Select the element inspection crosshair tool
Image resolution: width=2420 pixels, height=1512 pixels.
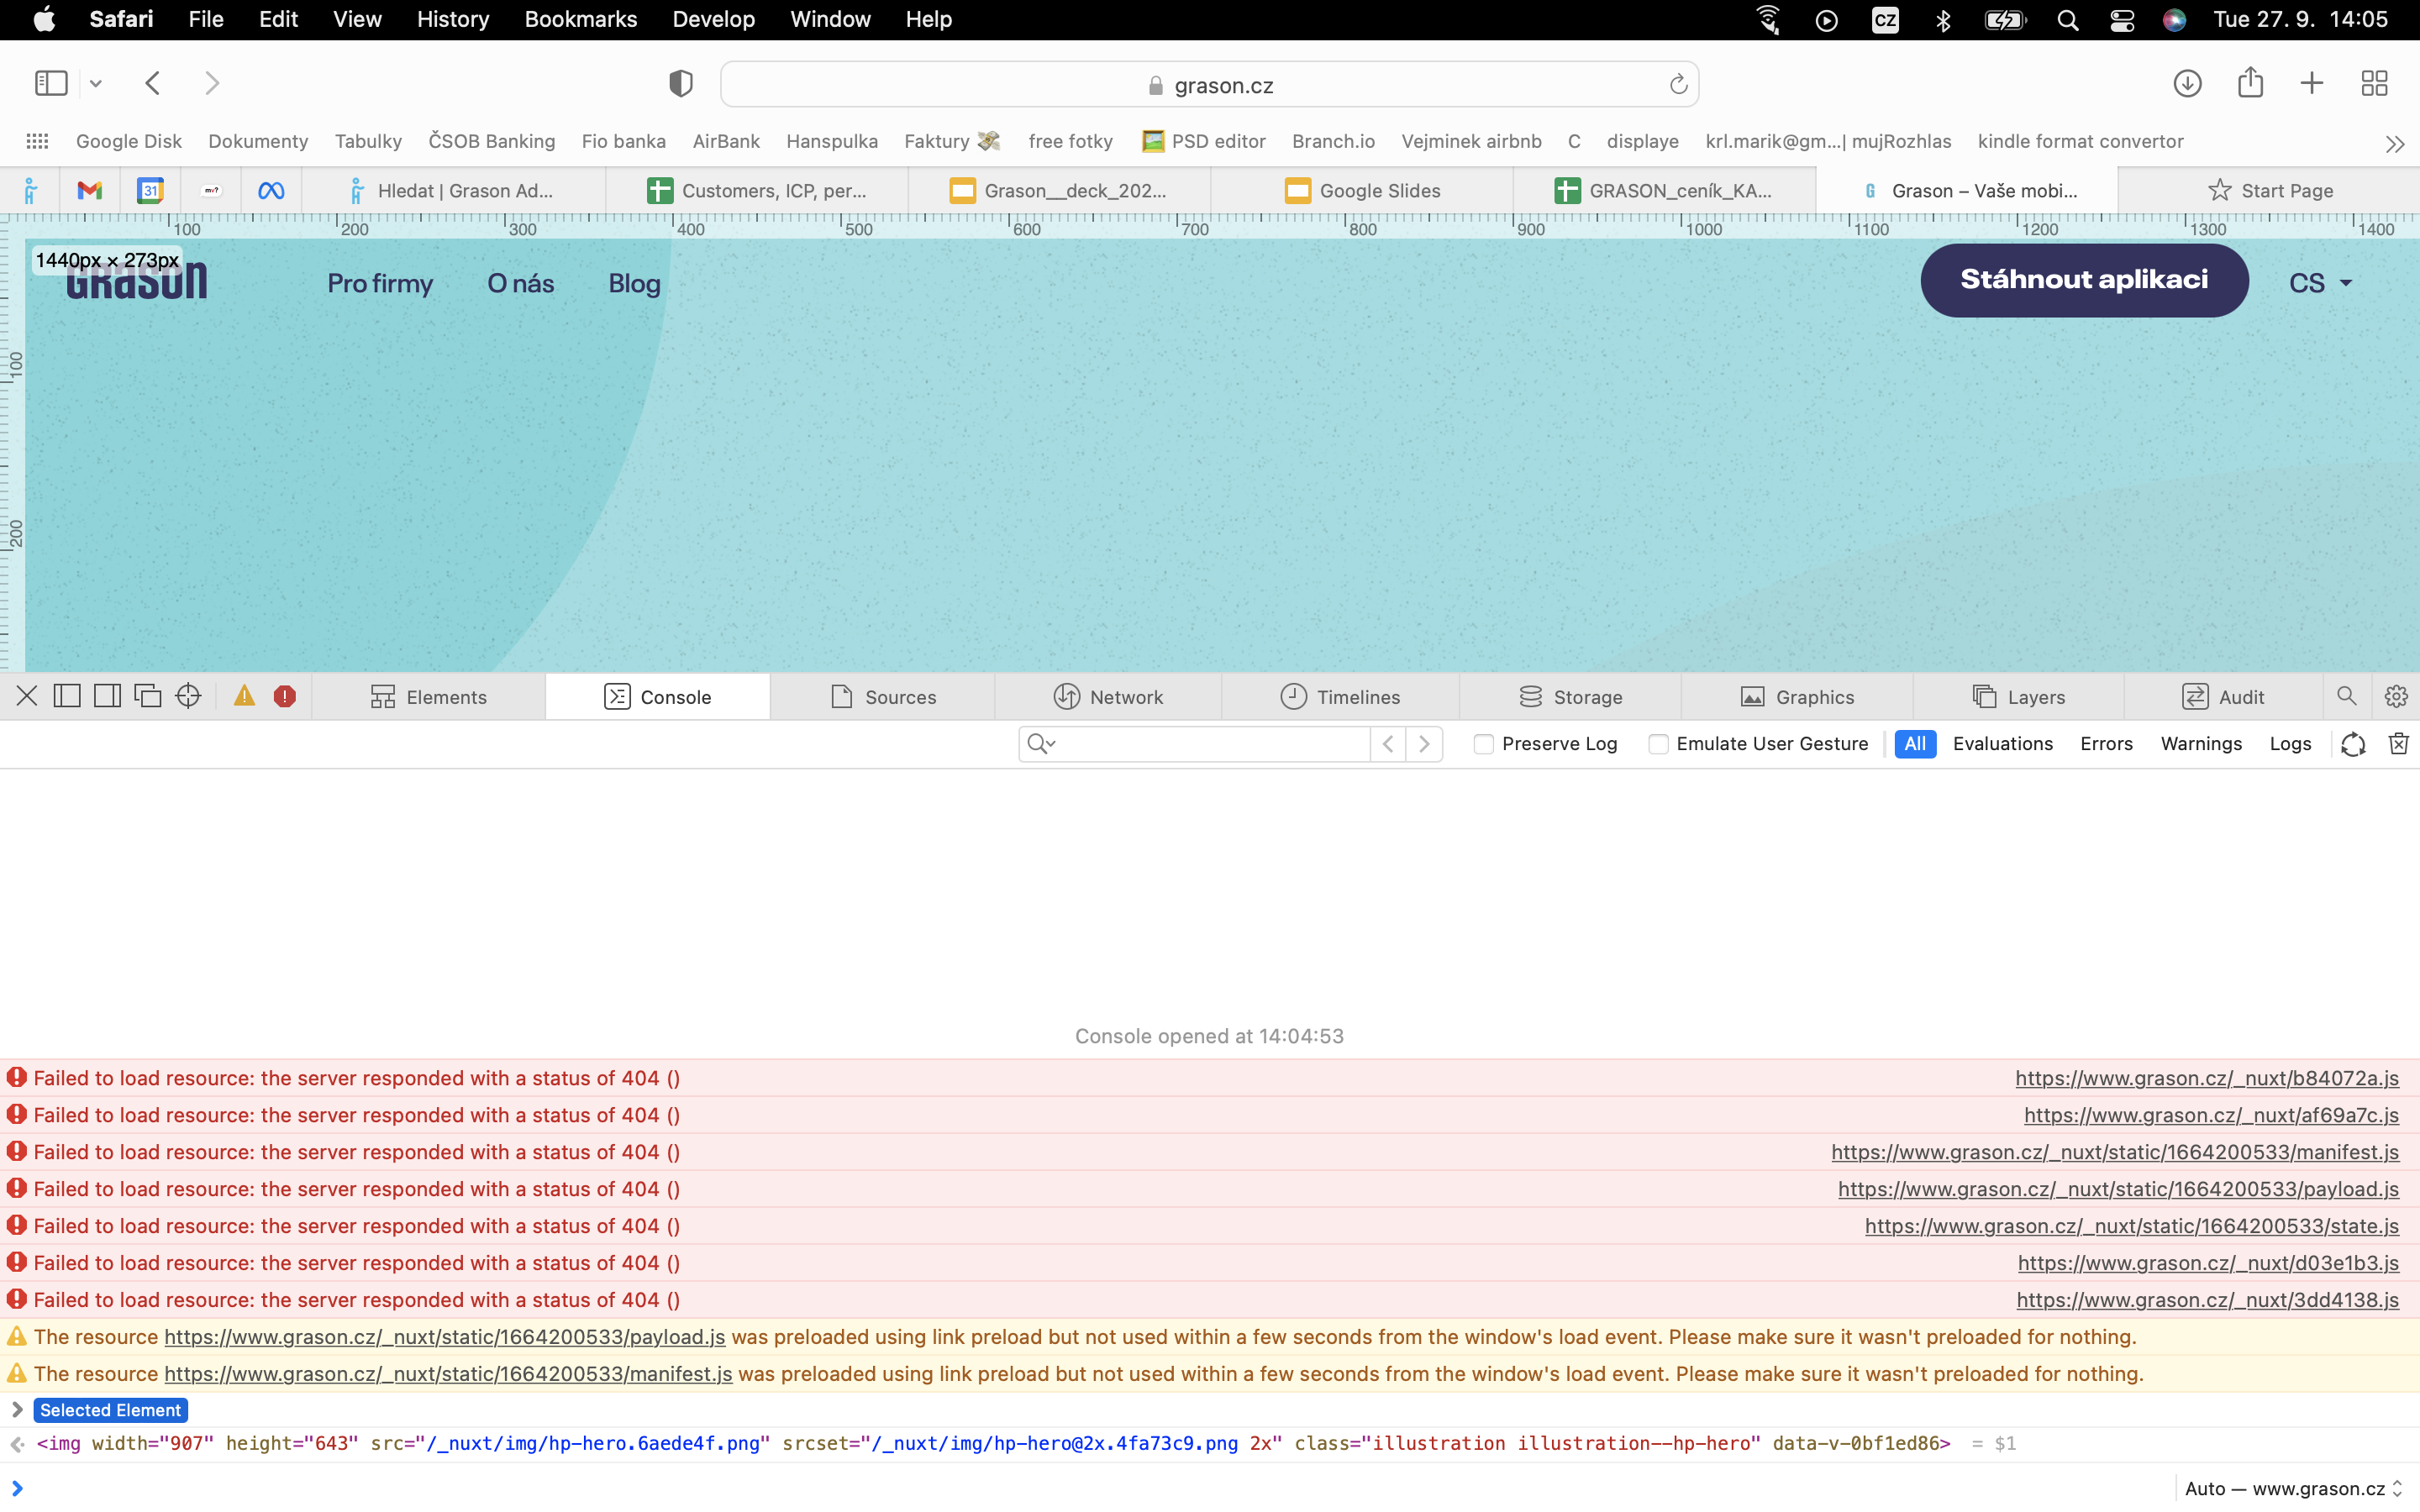coord(188,696)
